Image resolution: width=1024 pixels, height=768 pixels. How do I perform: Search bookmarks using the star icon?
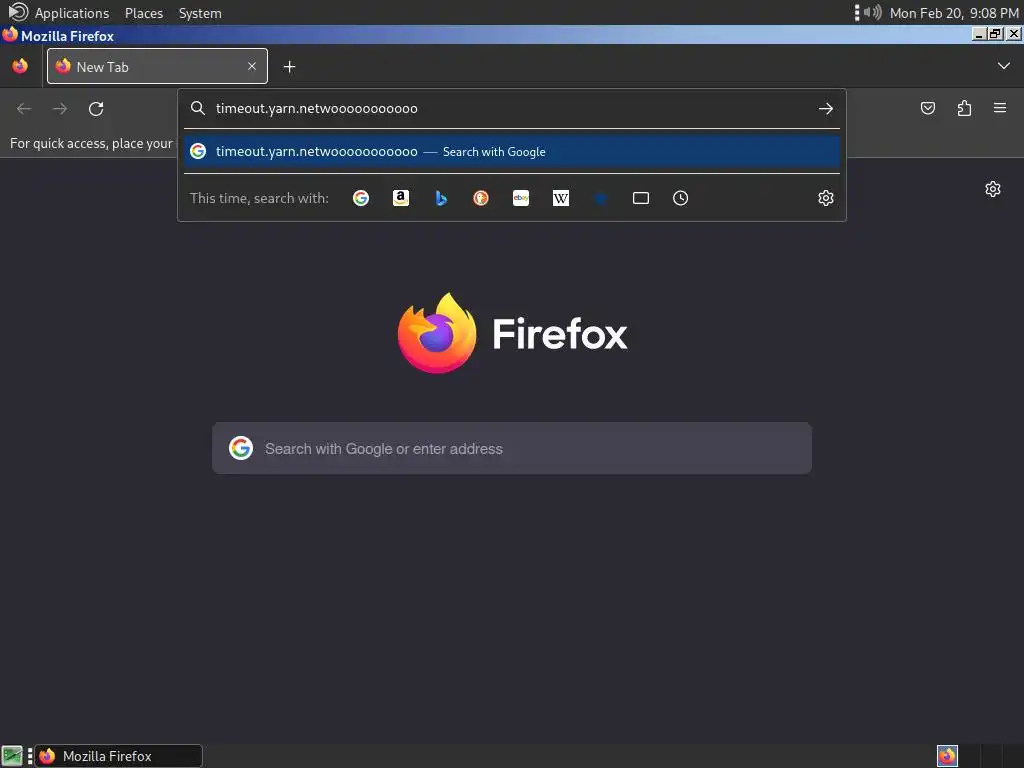(x=601, y=198)
